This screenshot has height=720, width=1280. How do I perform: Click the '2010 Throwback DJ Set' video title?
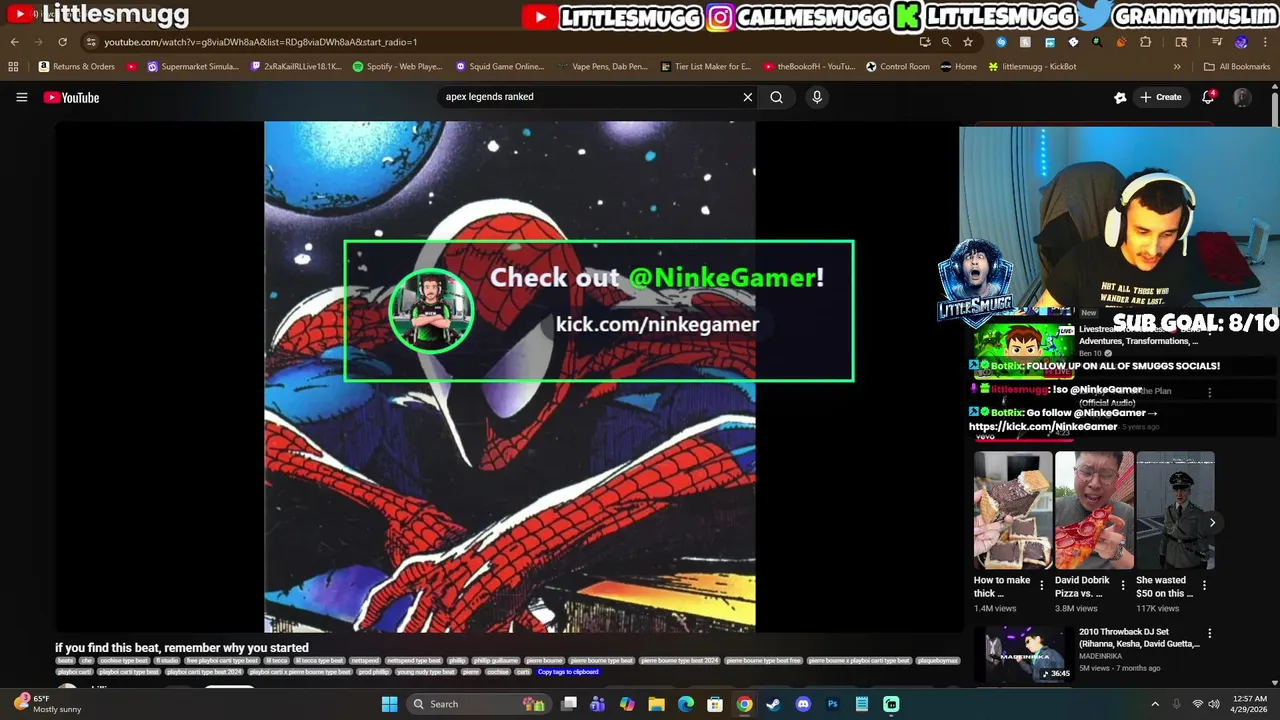1139,638
